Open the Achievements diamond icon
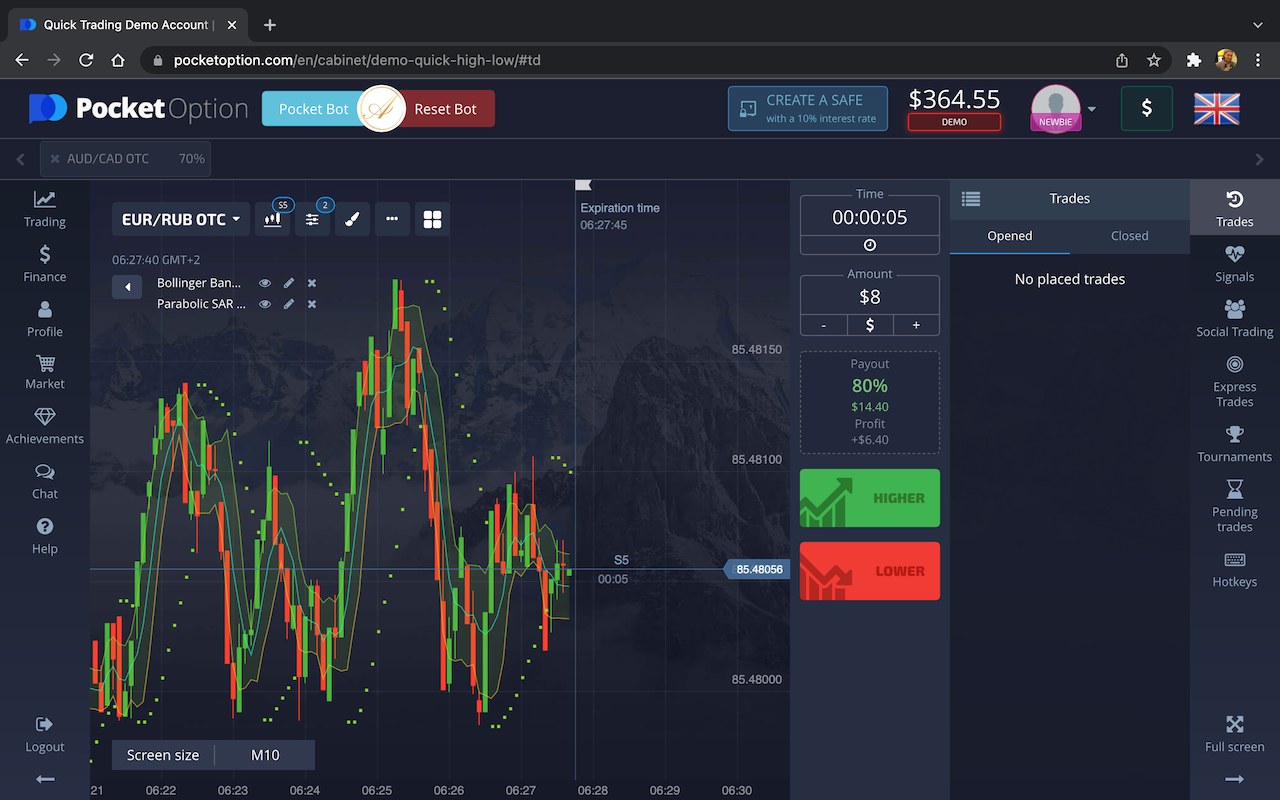 [x=44, y=426]
